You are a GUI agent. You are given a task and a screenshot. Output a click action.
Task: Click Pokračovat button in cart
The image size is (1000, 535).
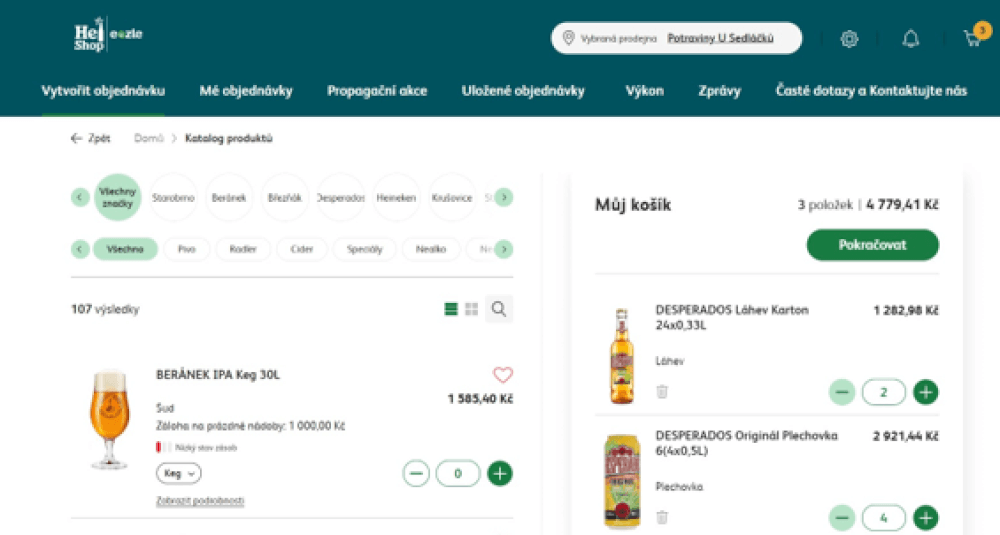point(872,245)
